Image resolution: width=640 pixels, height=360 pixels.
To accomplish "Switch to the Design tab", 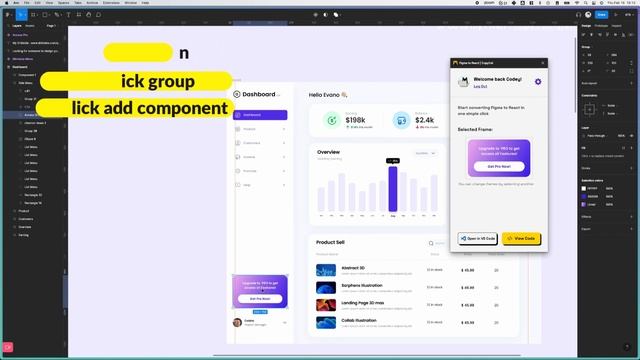I will click(x=586, y=26).
